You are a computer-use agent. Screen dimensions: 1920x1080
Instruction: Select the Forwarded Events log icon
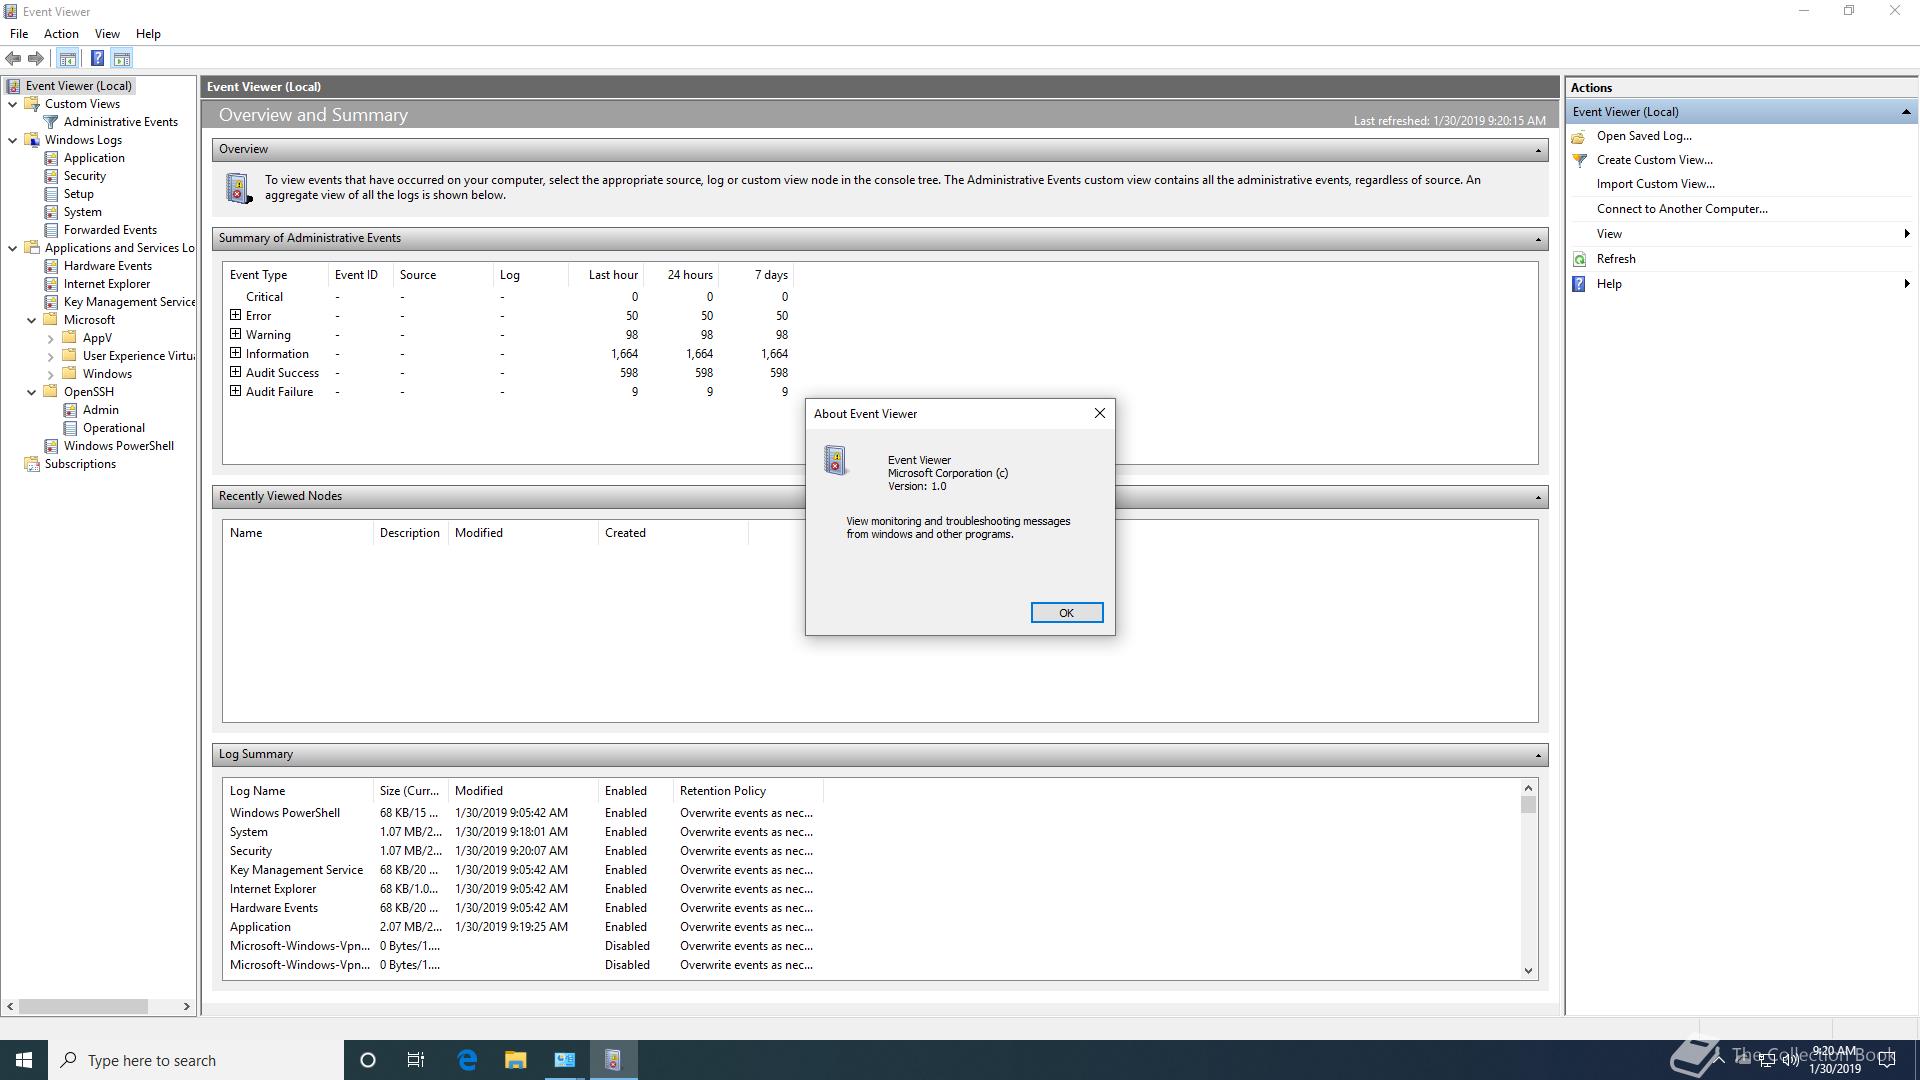click(51, 230)
